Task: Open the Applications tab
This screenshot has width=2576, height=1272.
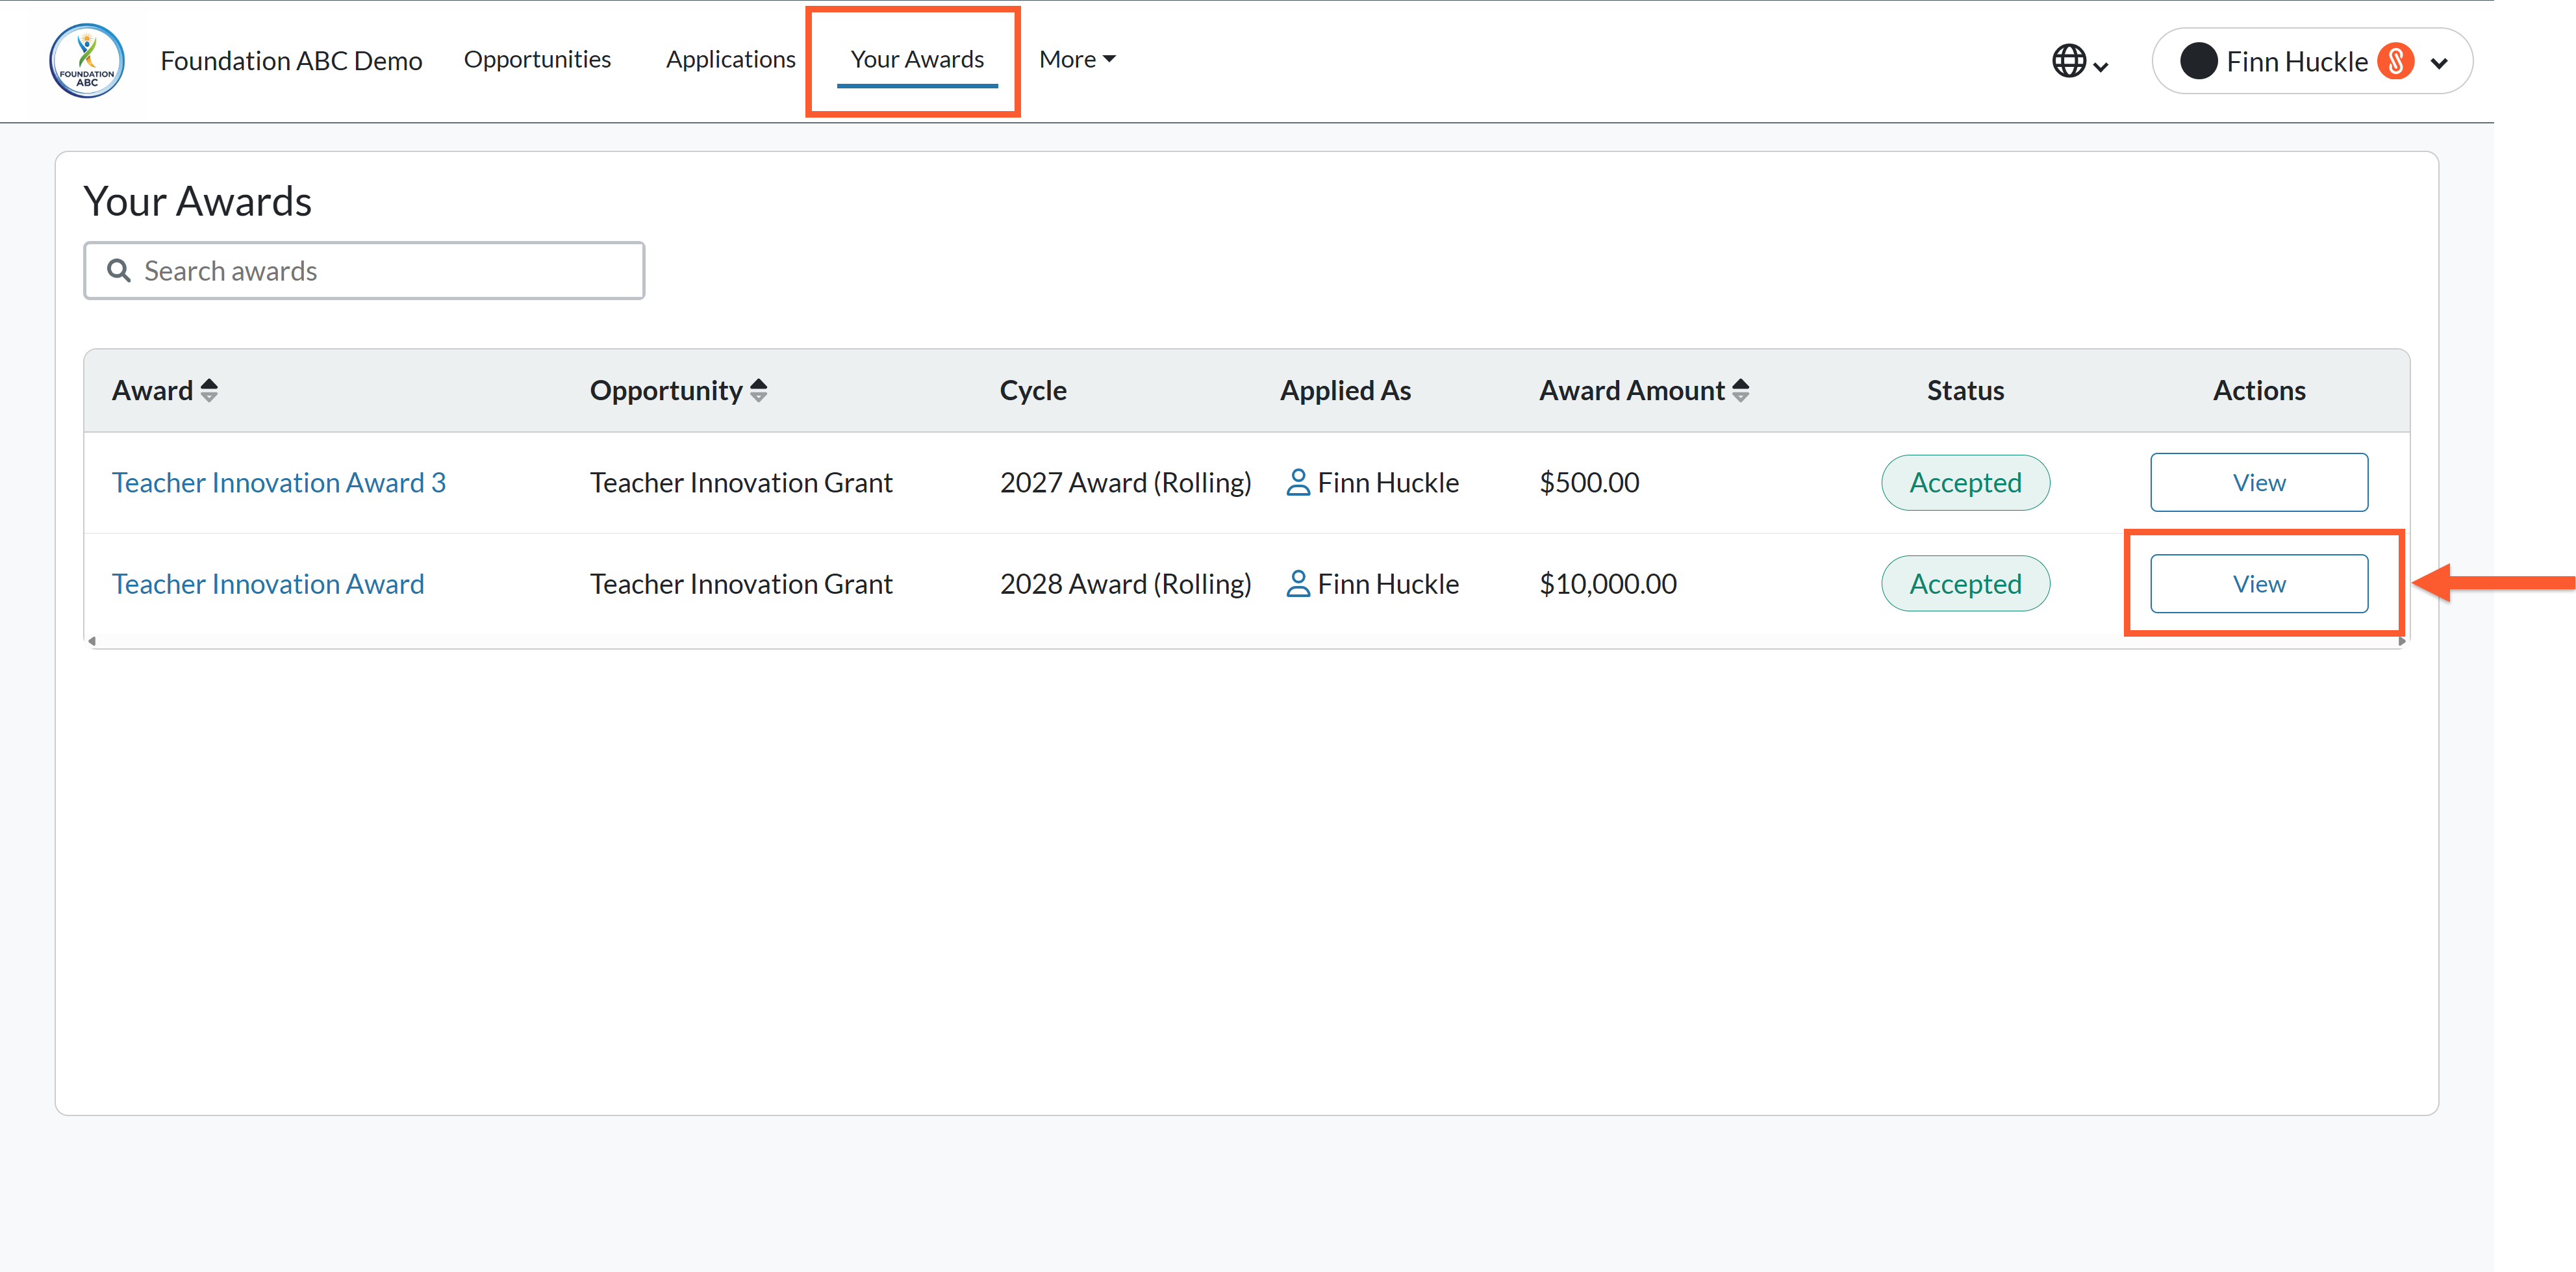Action: (730, 60)
